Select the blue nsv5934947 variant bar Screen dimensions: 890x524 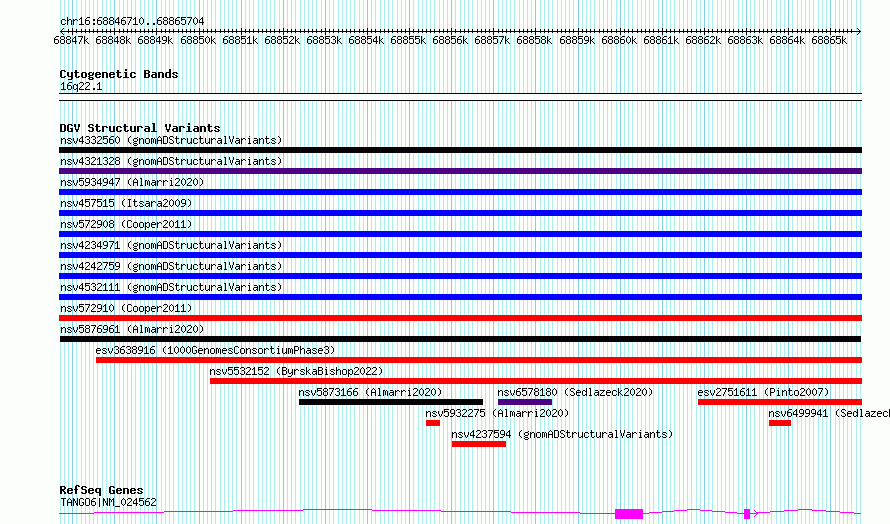tap(460, 192)
